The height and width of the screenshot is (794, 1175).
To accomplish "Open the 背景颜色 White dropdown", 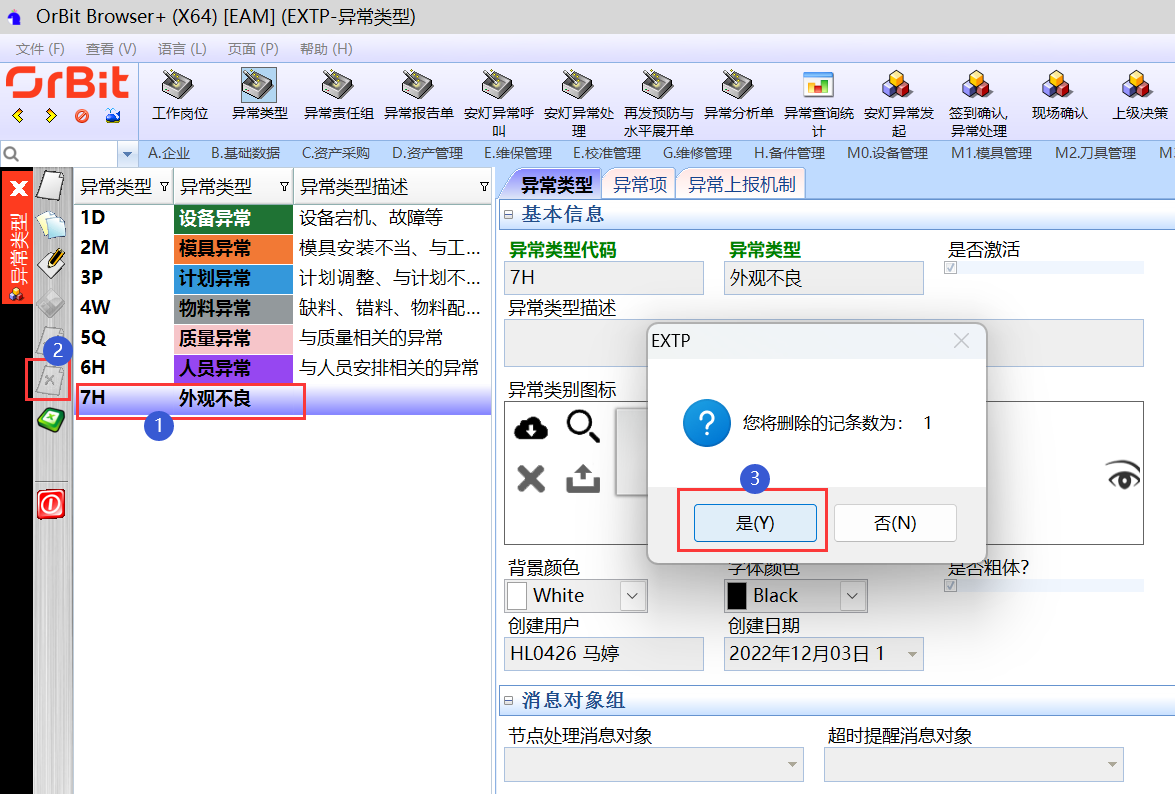I will (x=632, y=596).
